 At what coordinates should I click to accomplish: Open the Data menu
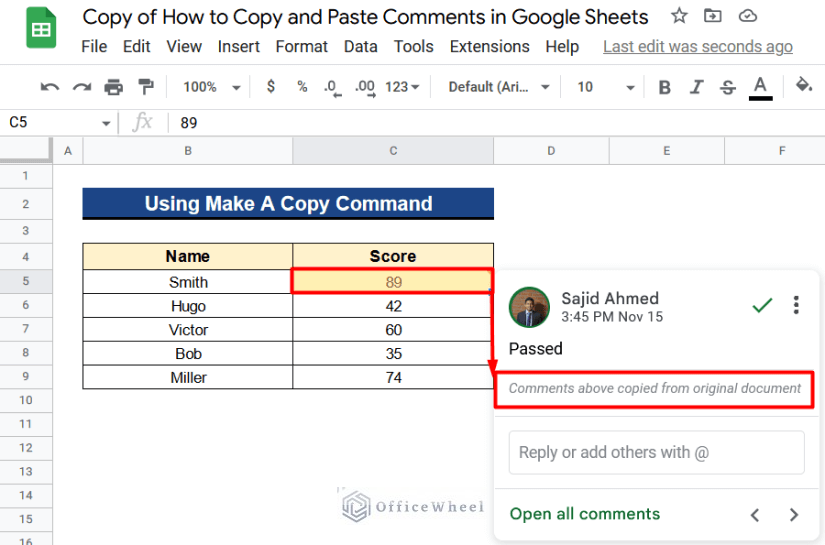(x=360, y=46)
